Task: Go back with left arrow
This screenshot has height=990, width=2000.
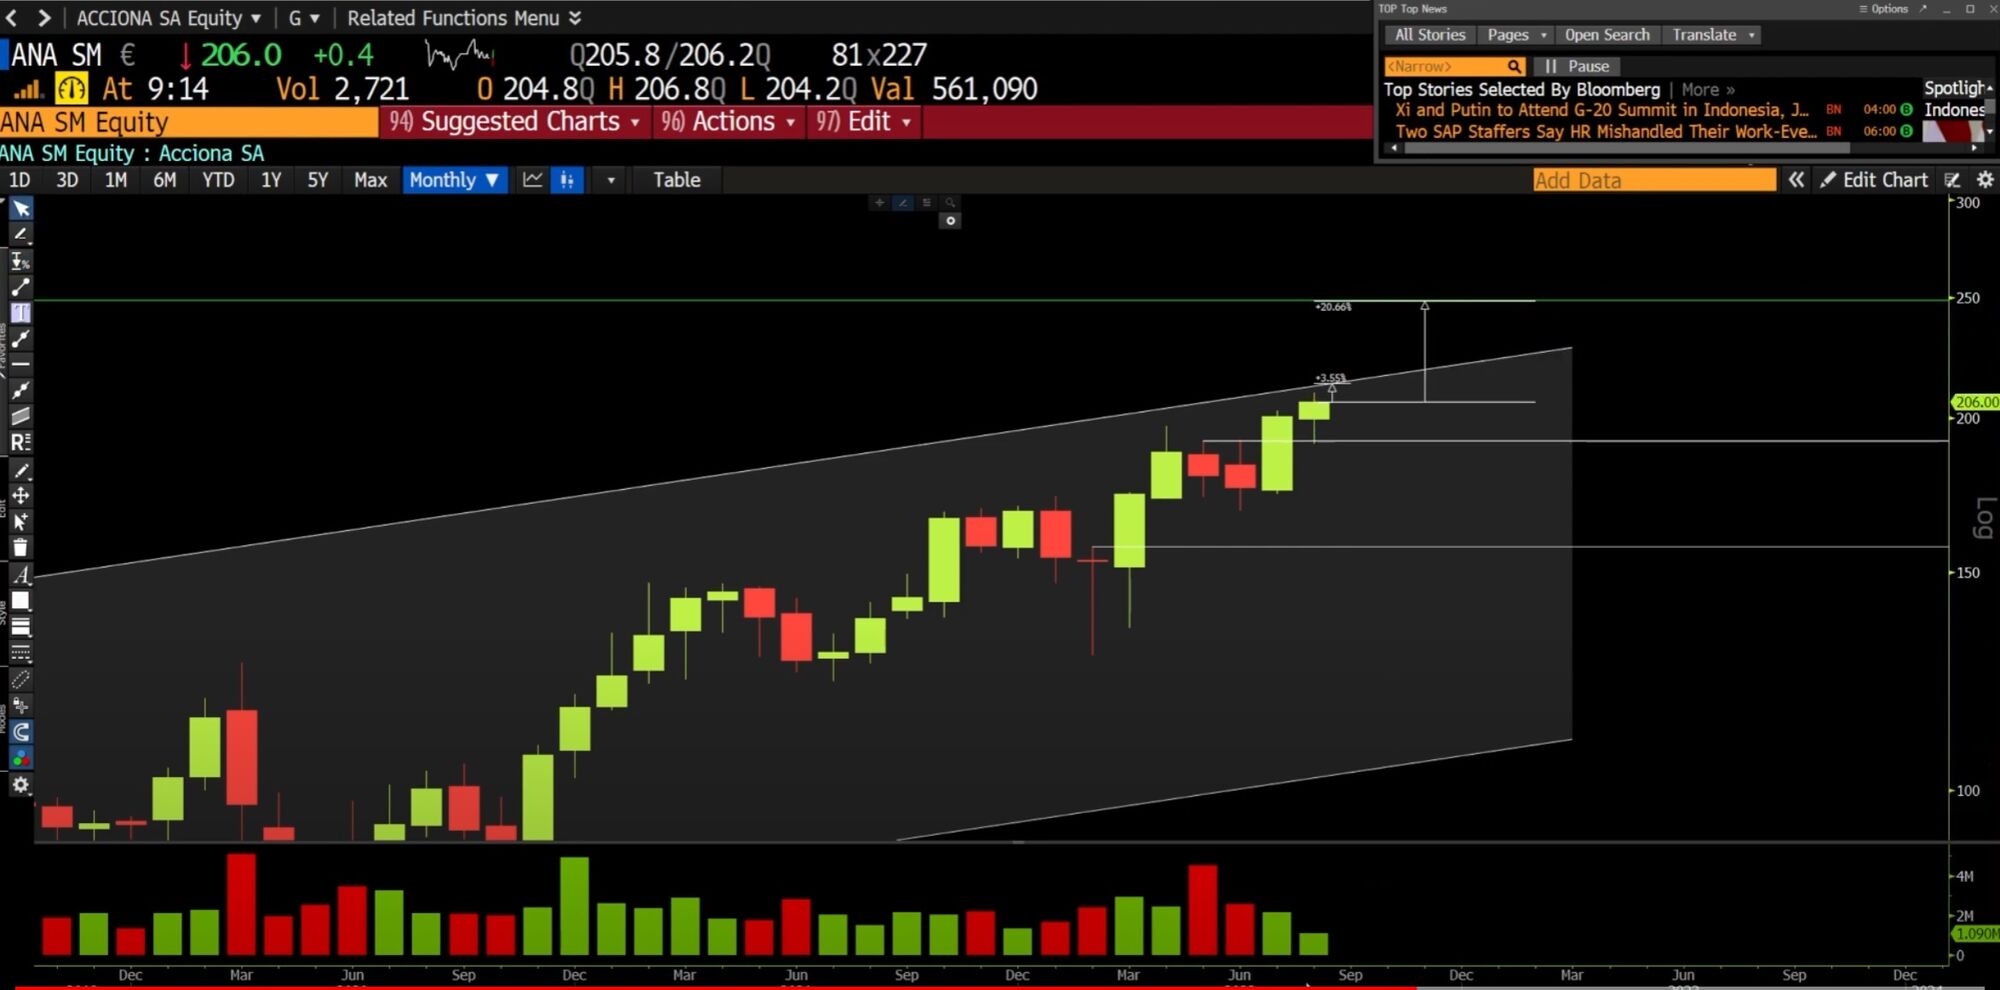Action: point(12,18)
